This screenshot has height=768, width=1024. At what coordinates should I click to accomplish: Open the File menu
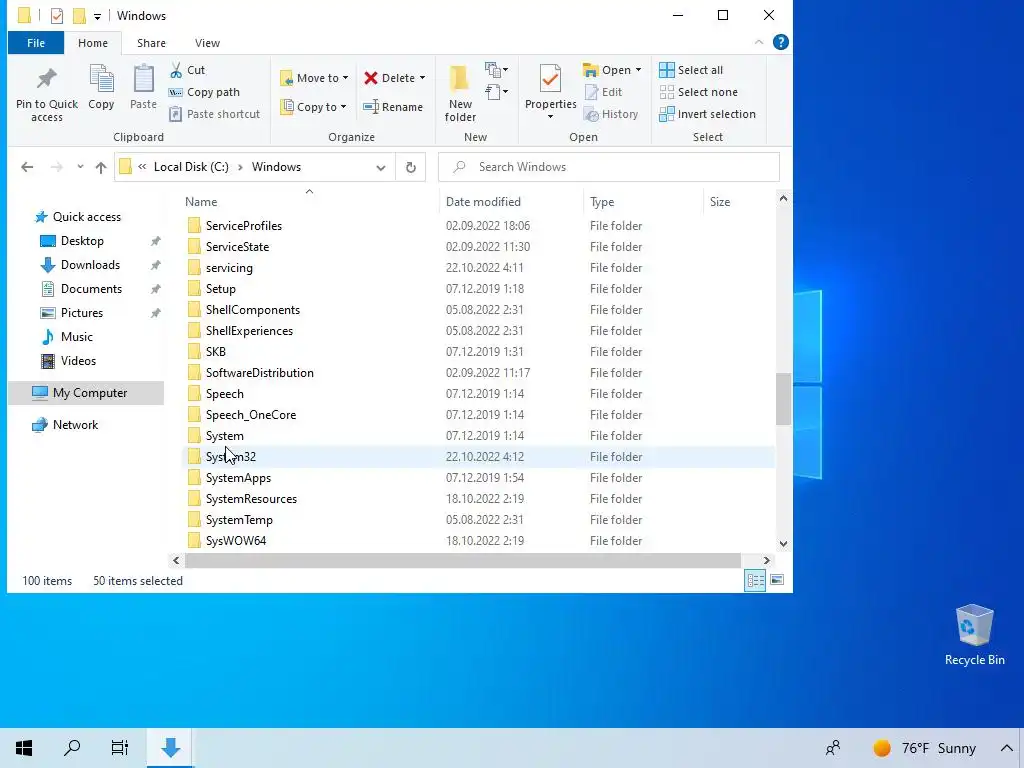(36, 43)
